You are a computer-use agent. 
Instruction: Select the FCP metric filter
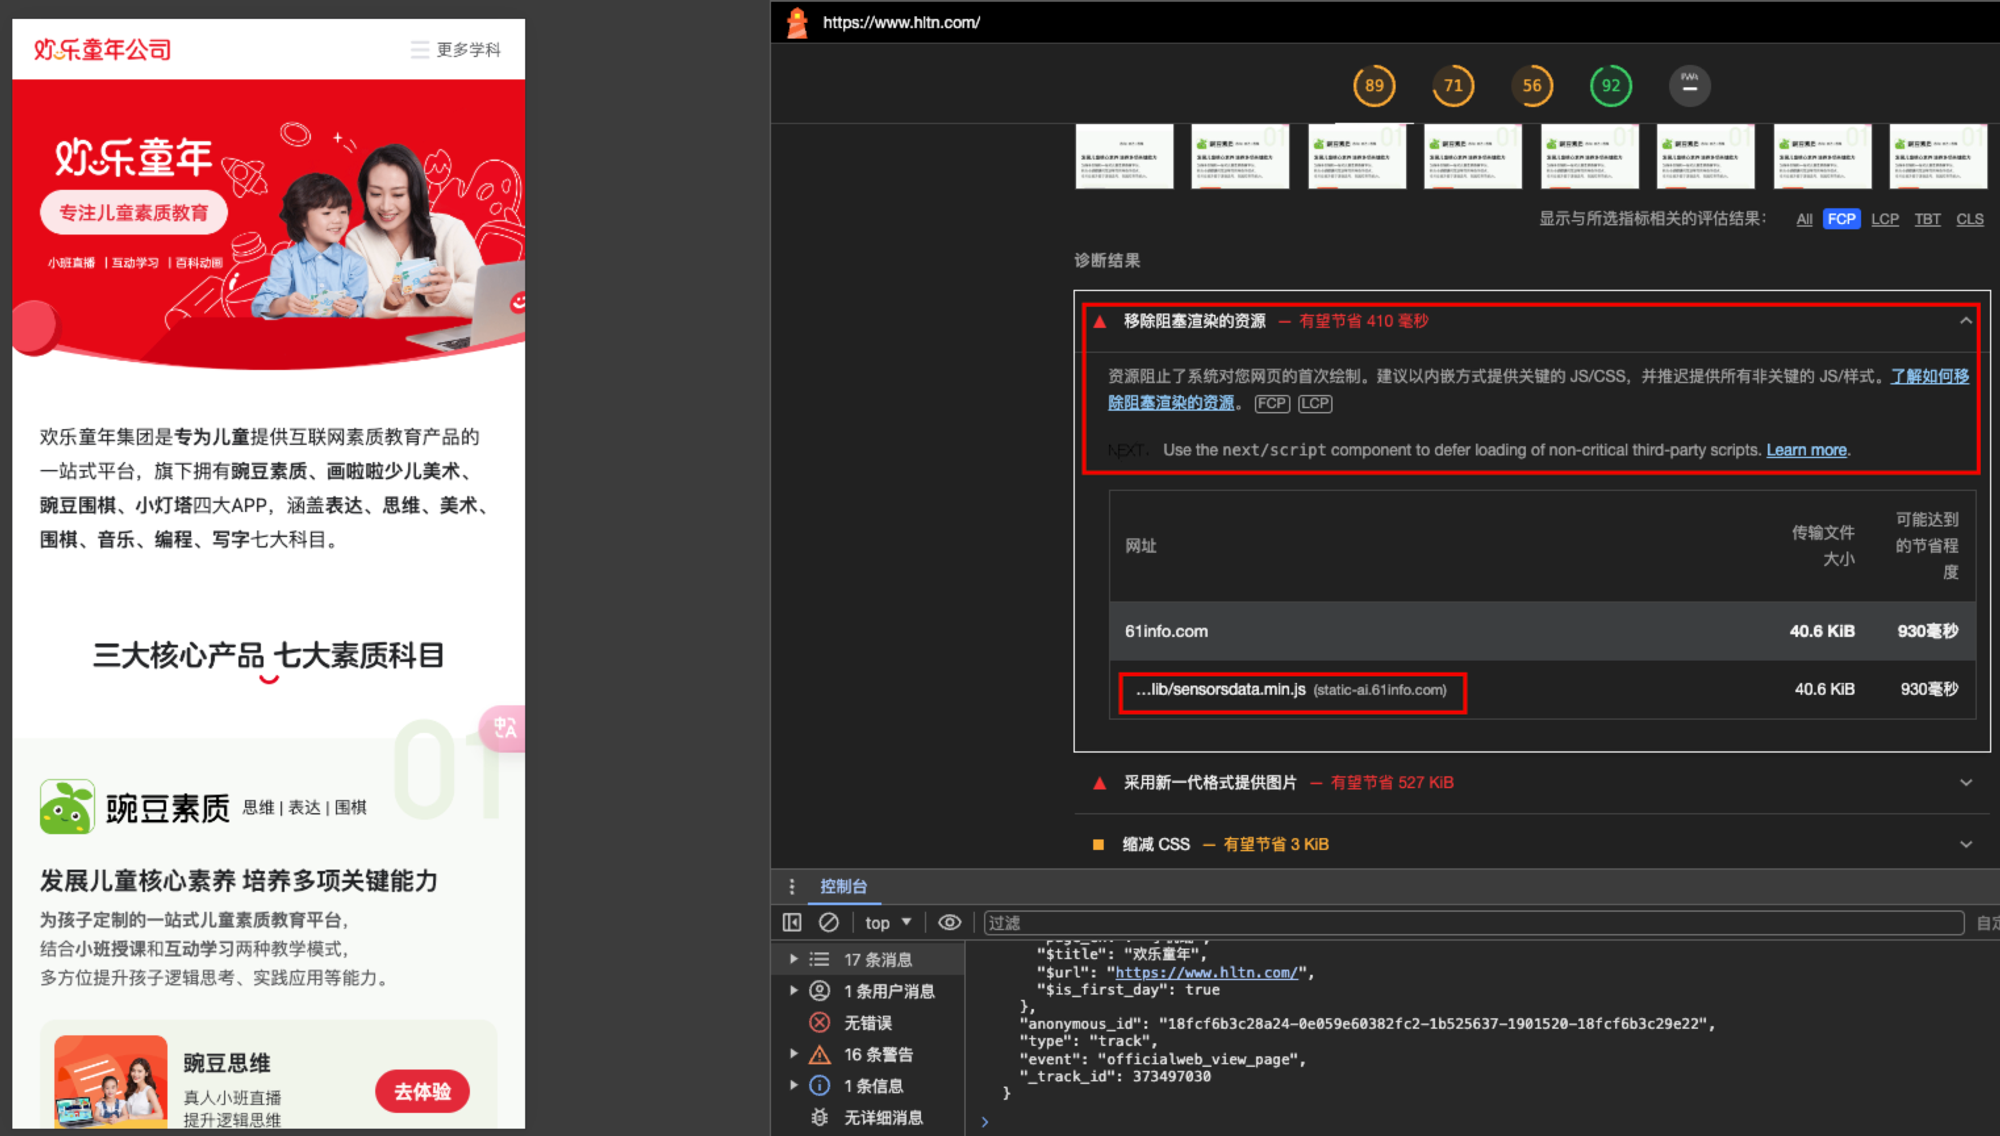(x=1841, y=219)
